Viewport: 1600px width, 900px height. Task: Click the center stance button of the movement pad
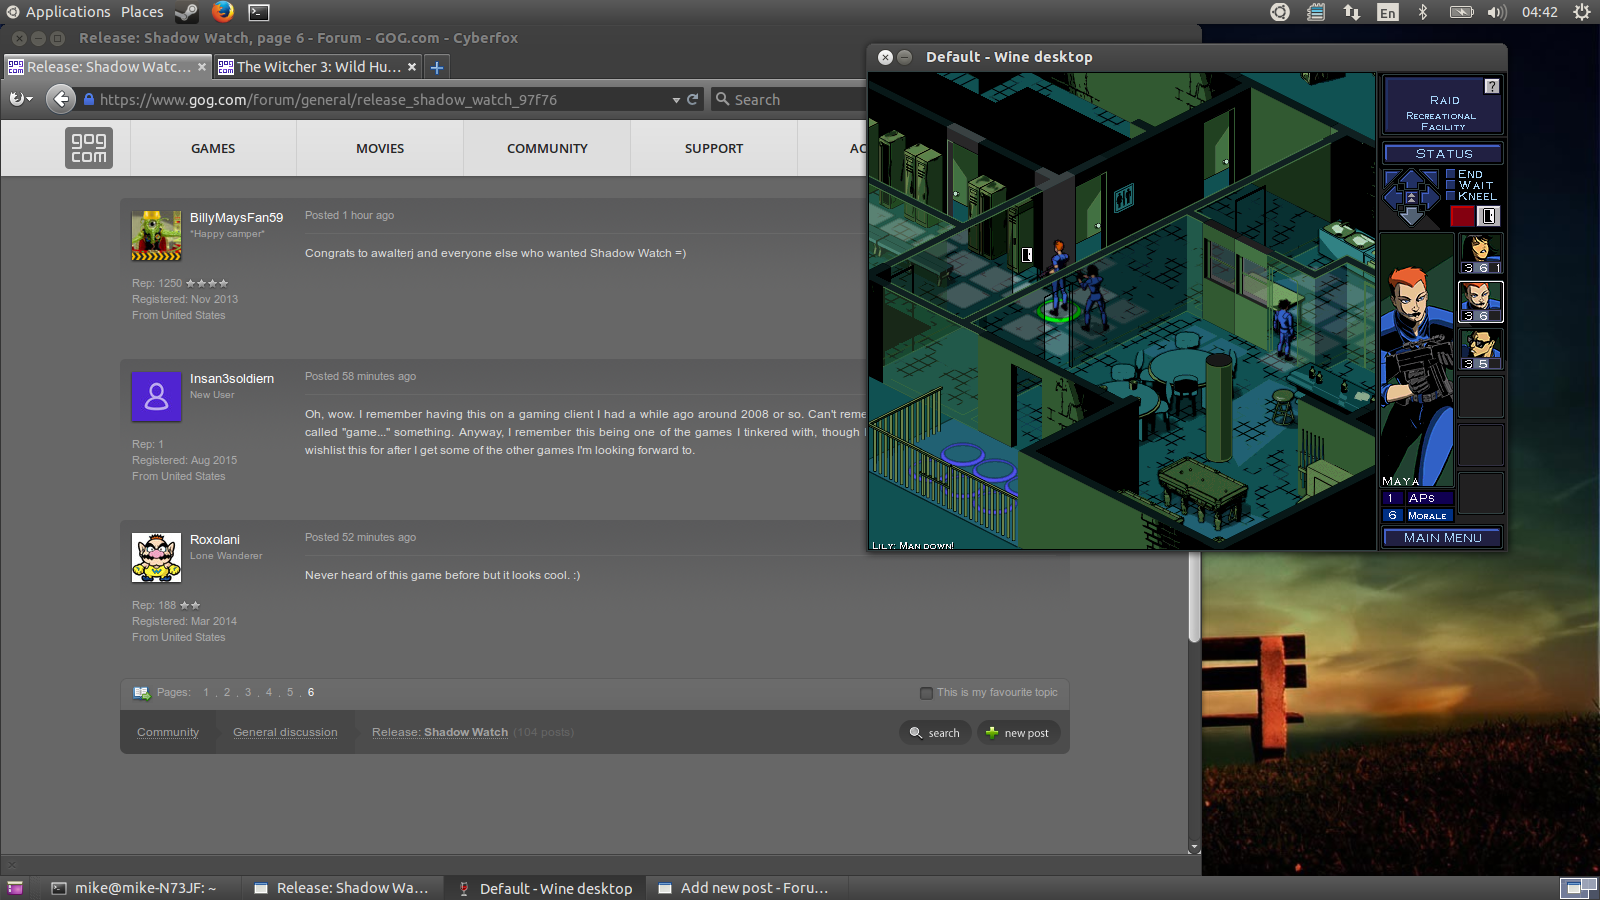coord(1411,198)
